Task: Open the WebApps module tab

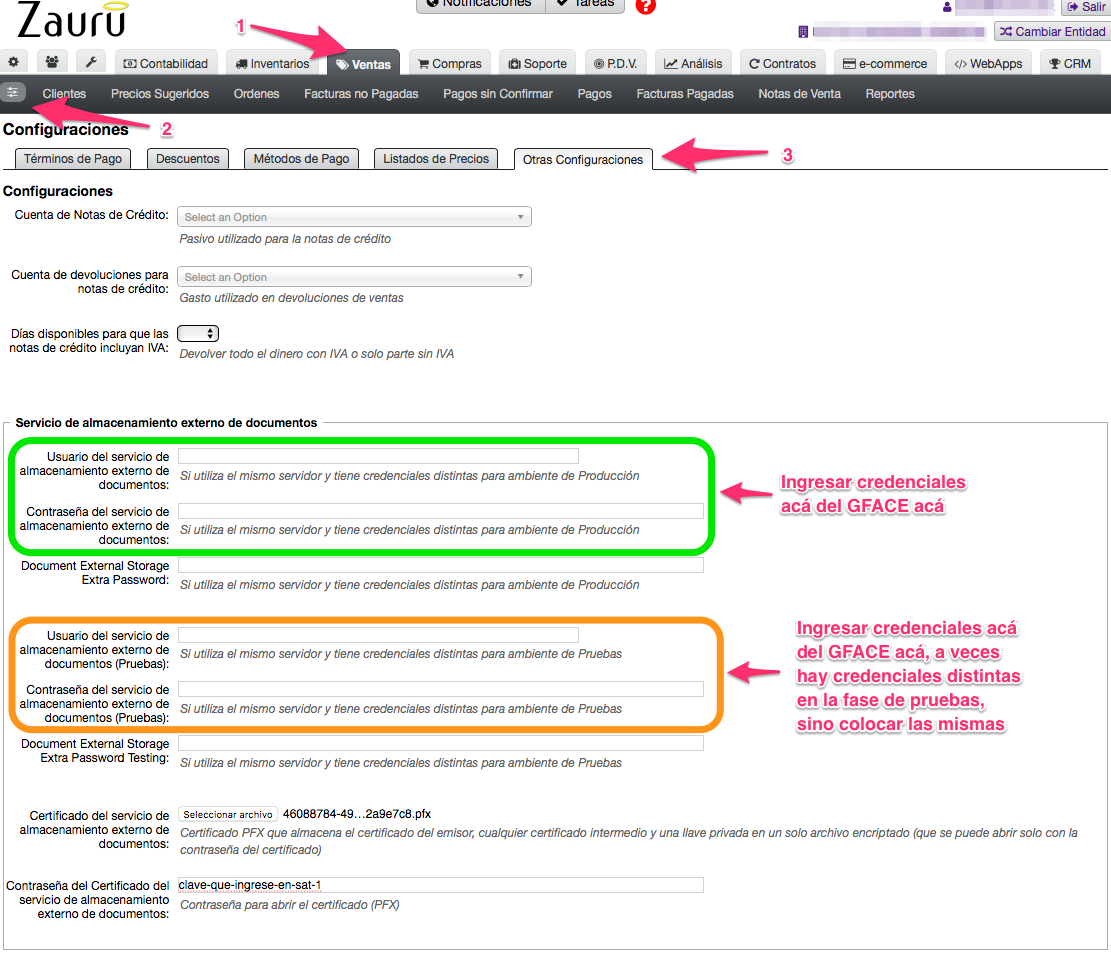Action: 988,63
